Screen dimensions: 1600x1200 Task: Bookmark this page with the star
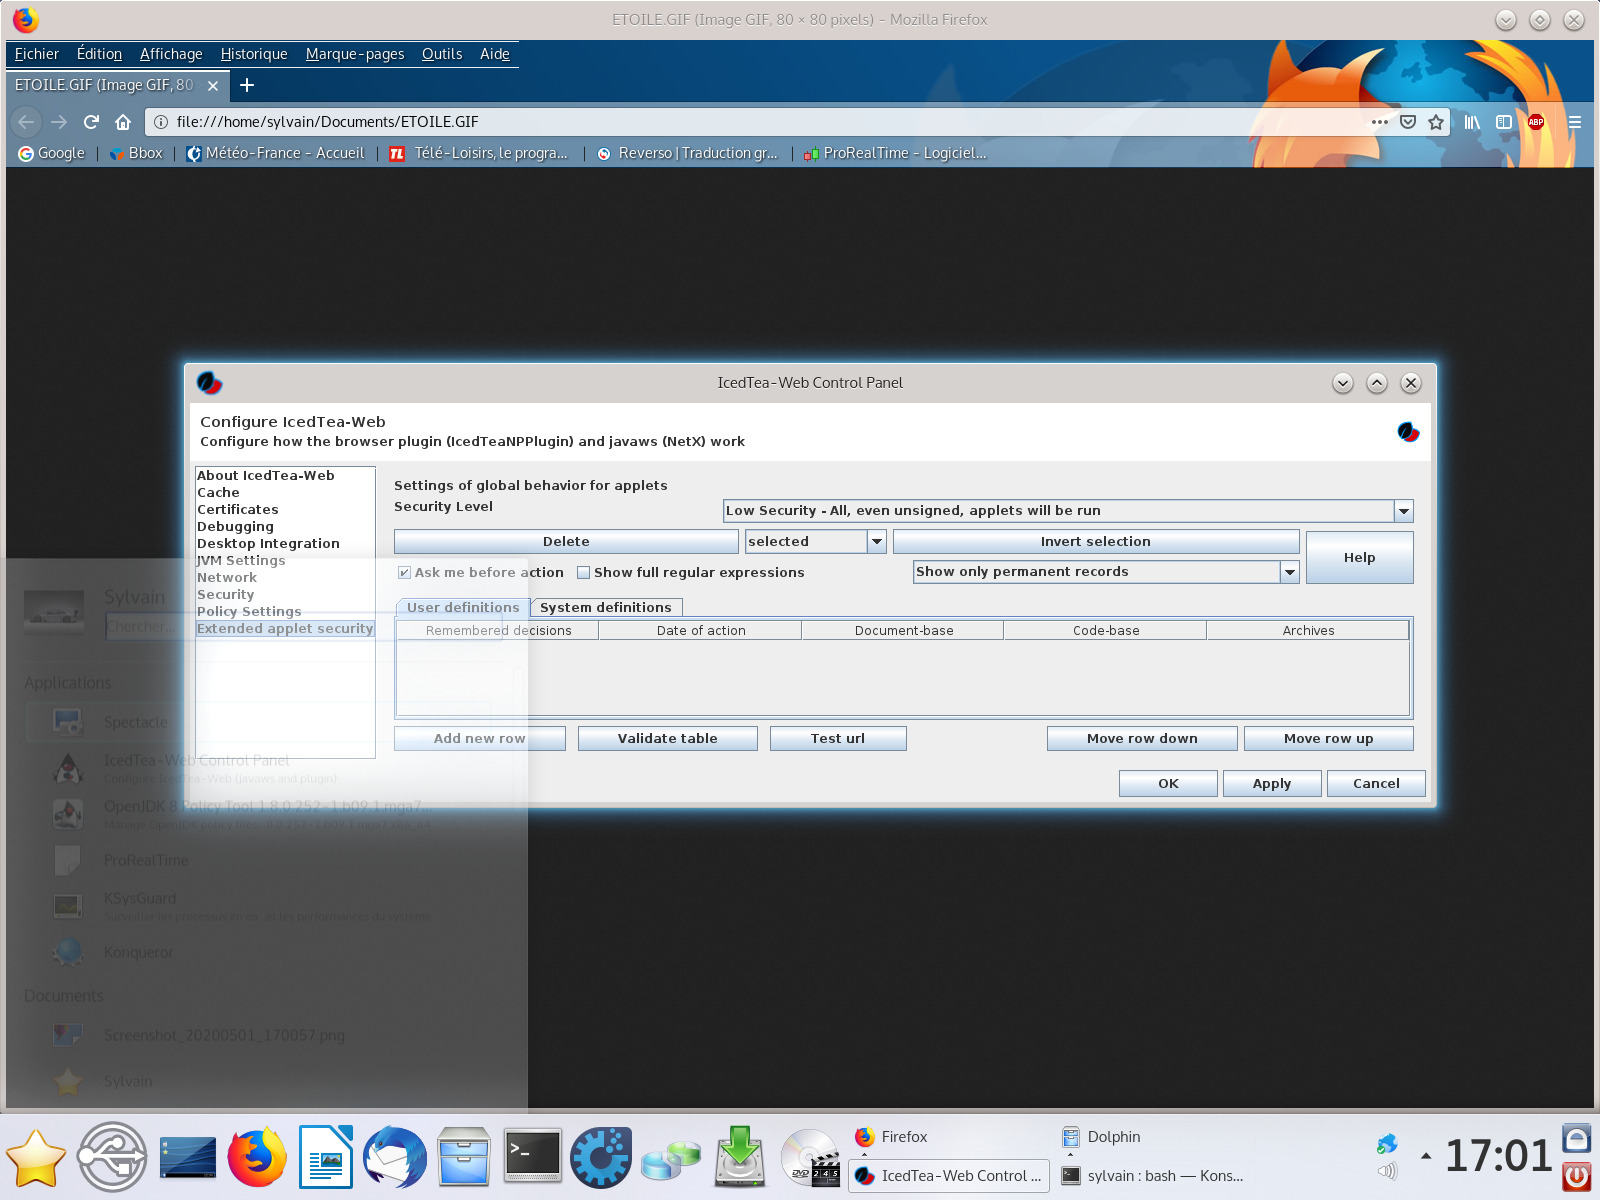(1436, 122)
